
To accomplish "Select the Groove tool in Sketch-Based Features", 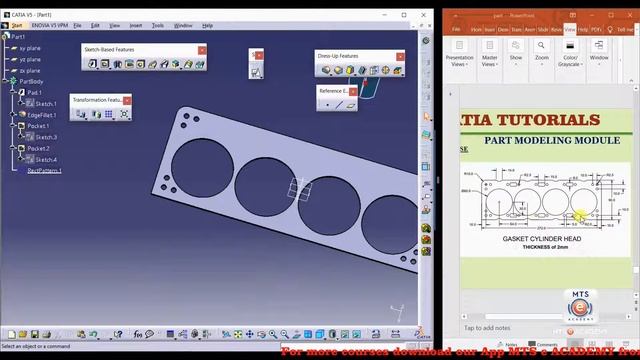I will pos(129,64).
